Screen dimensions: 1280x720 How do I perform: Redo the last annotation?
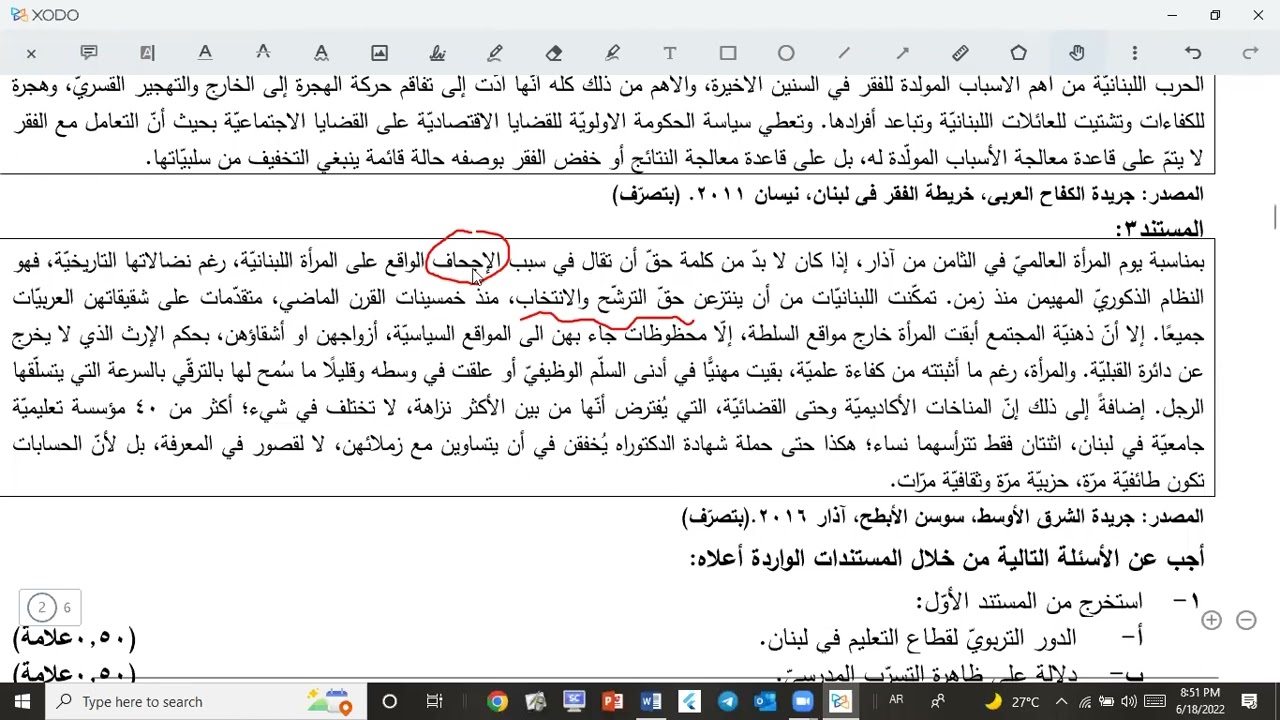point(1250,53)
